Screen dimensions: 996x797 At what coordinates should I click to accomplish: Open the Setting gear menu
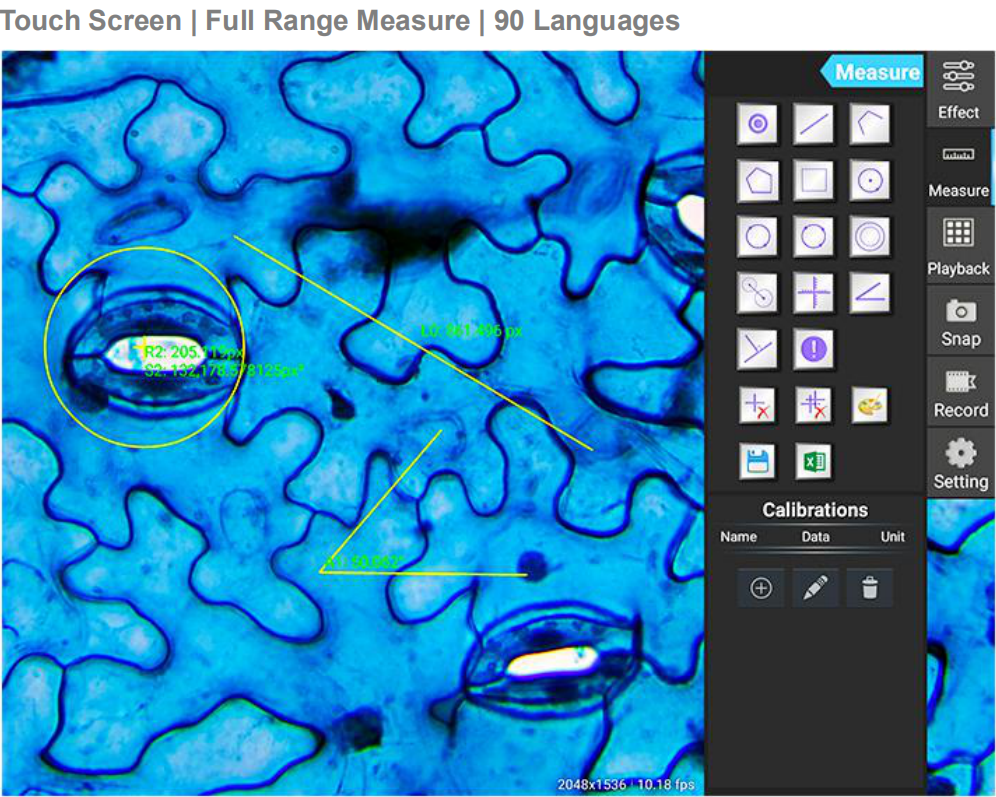(x=960, y=464)
